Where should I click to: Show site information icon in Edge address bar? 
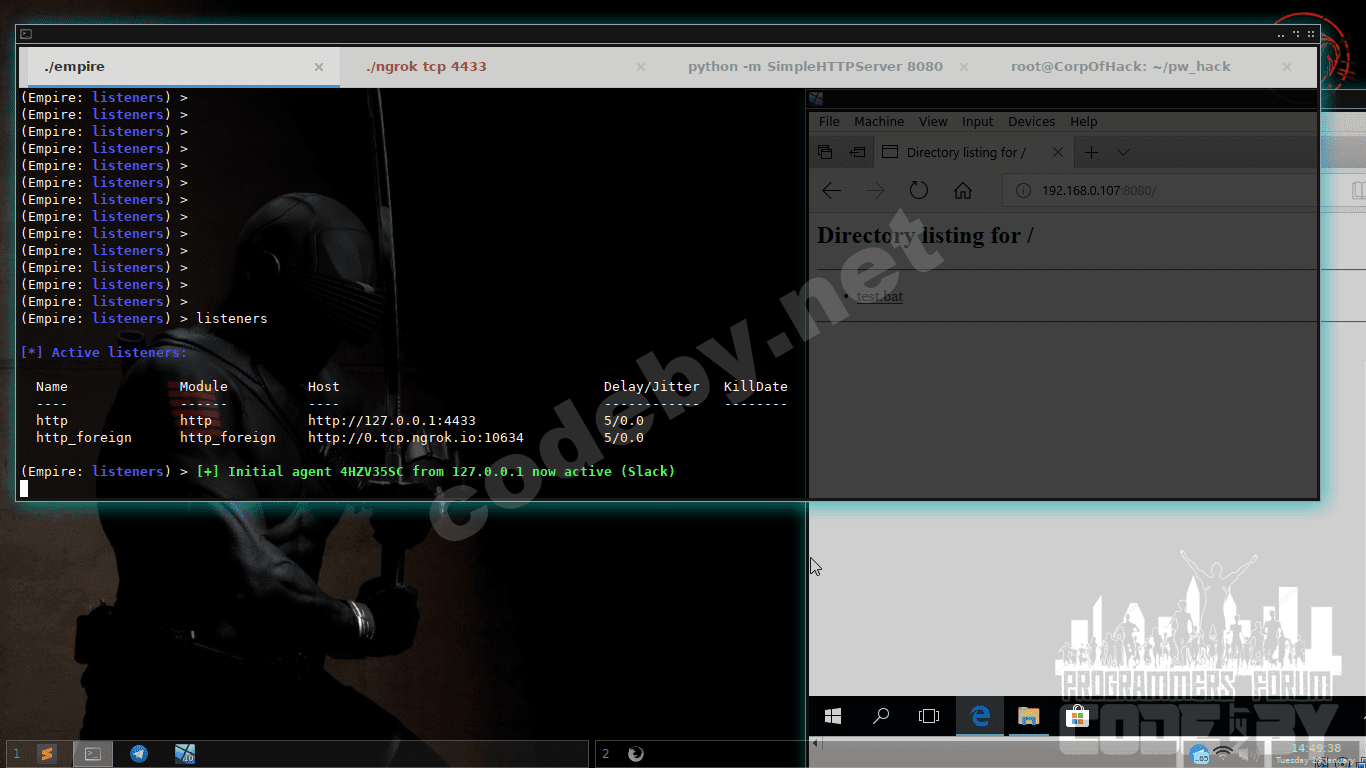tap(1023, 190)
